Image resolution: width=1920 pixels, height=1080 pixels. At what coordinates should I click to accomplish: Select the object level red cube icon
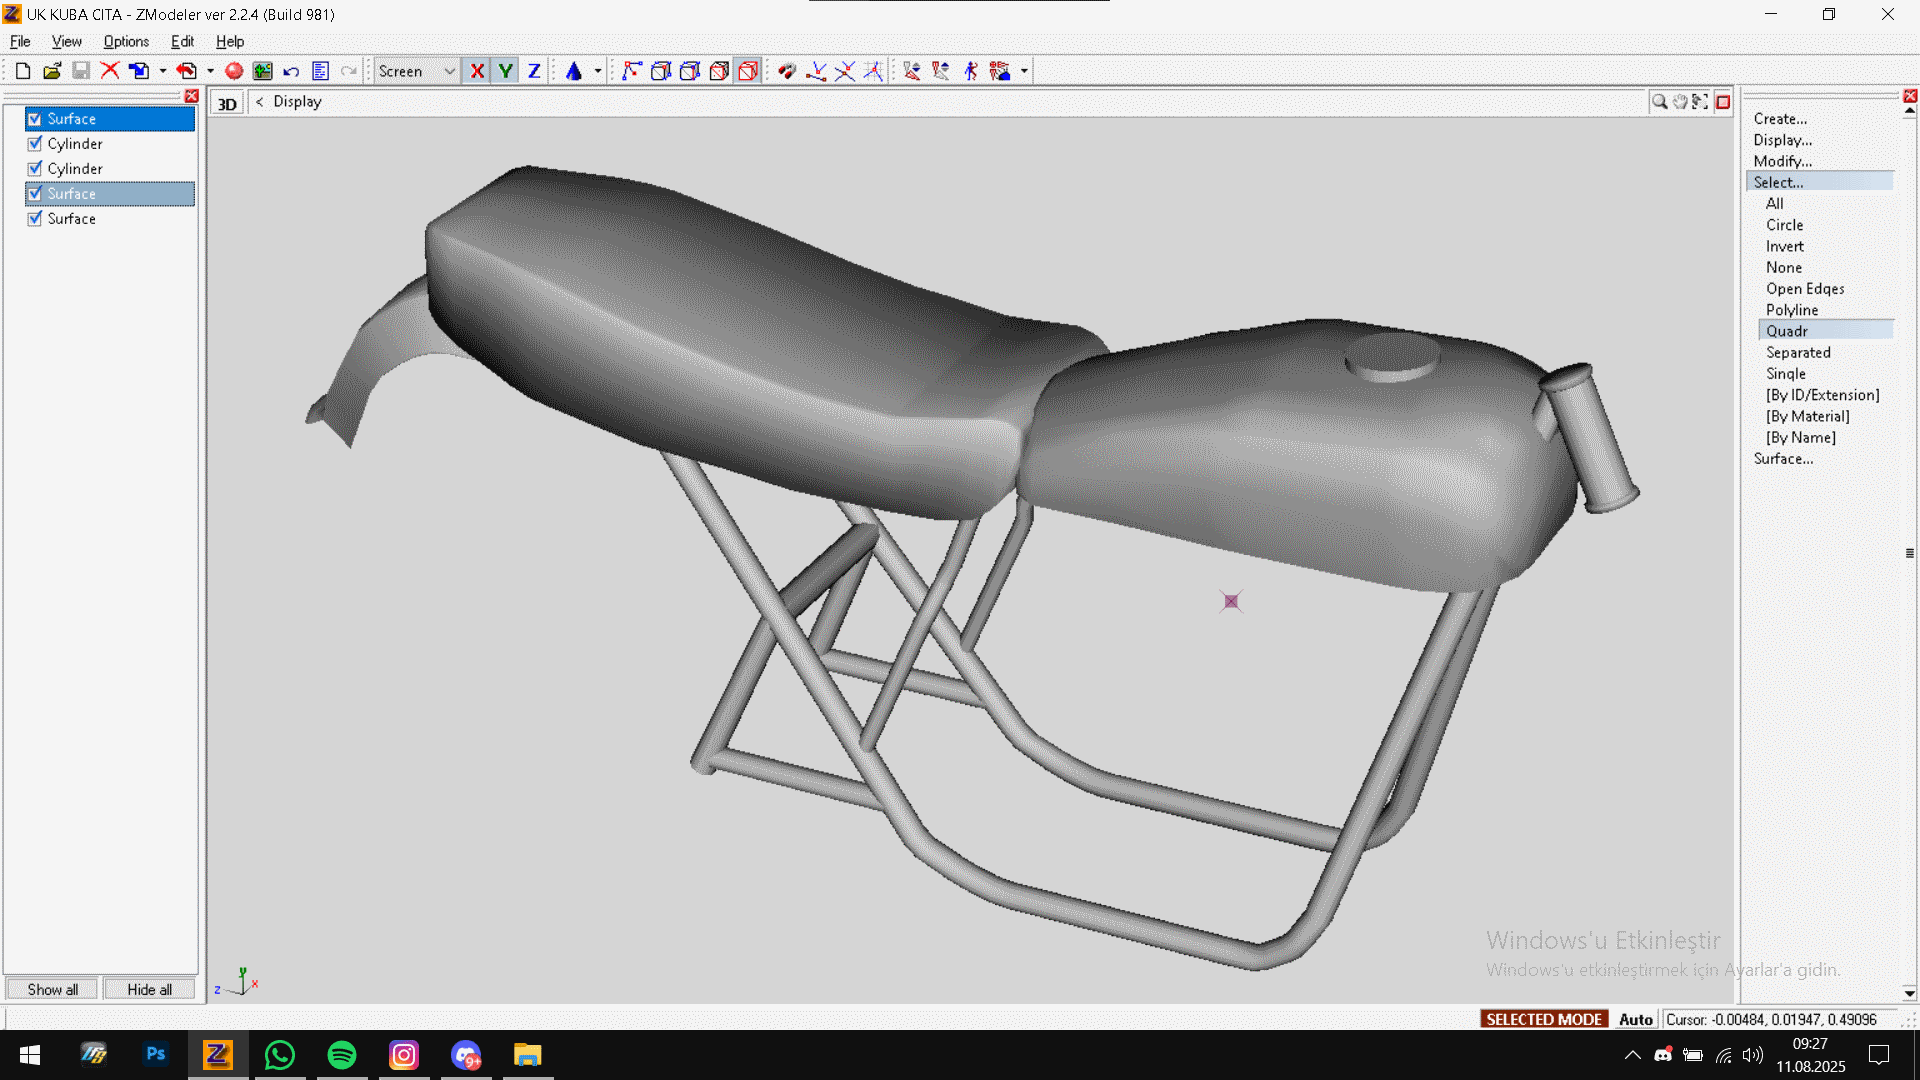pyautogui.click(x=748, y=71)
